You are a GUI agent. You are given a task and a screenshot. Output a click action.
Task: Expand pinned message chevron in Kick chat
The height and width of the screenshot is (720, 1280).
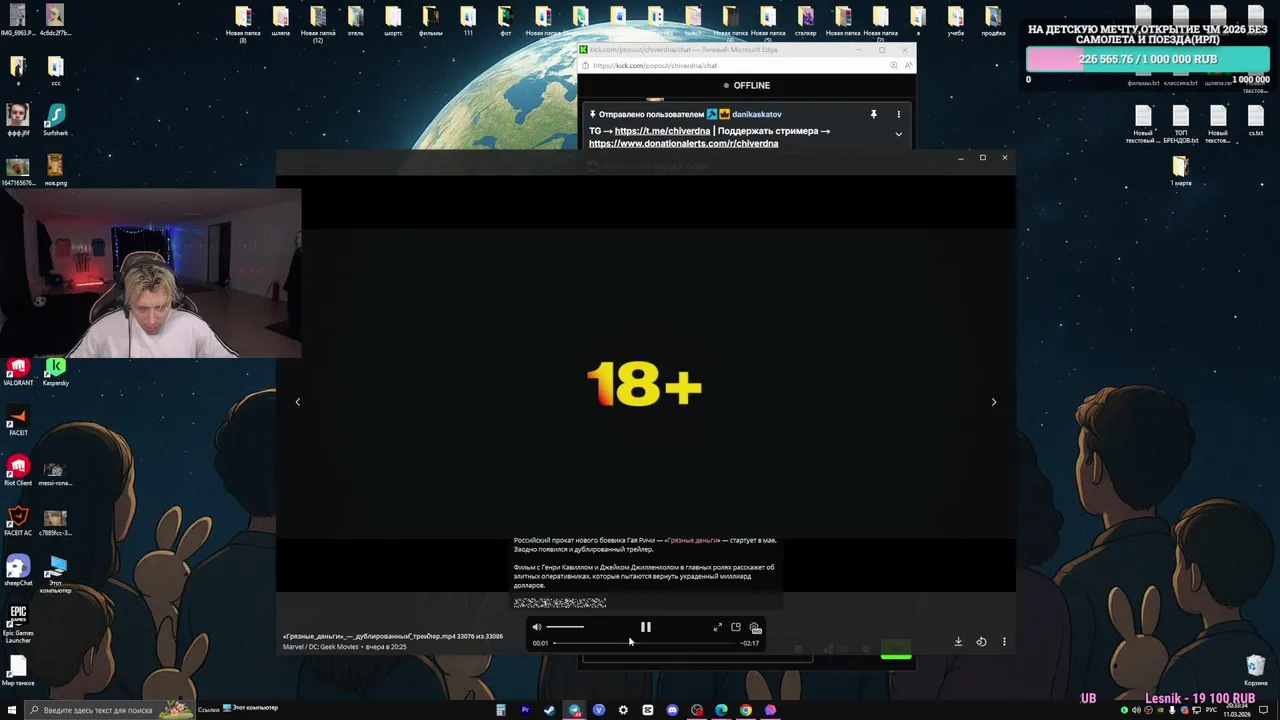(898, 134)
